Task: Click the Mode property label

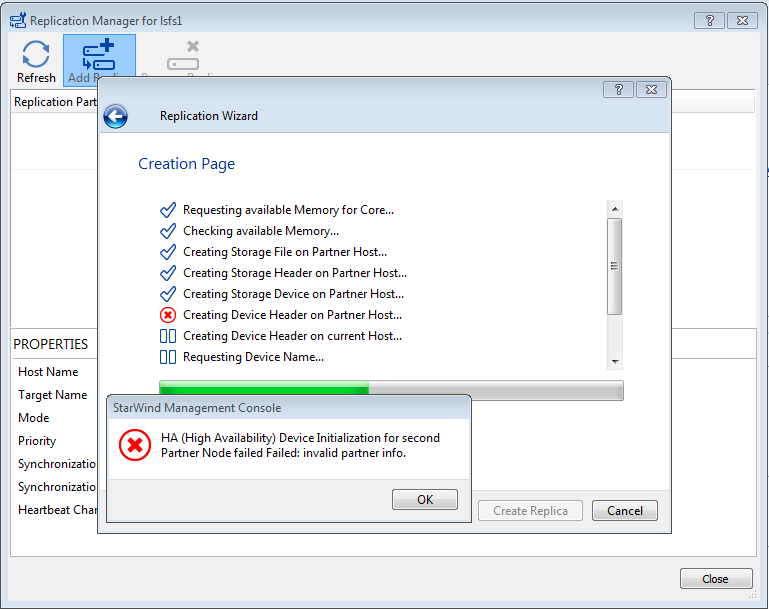Action: 34,418
